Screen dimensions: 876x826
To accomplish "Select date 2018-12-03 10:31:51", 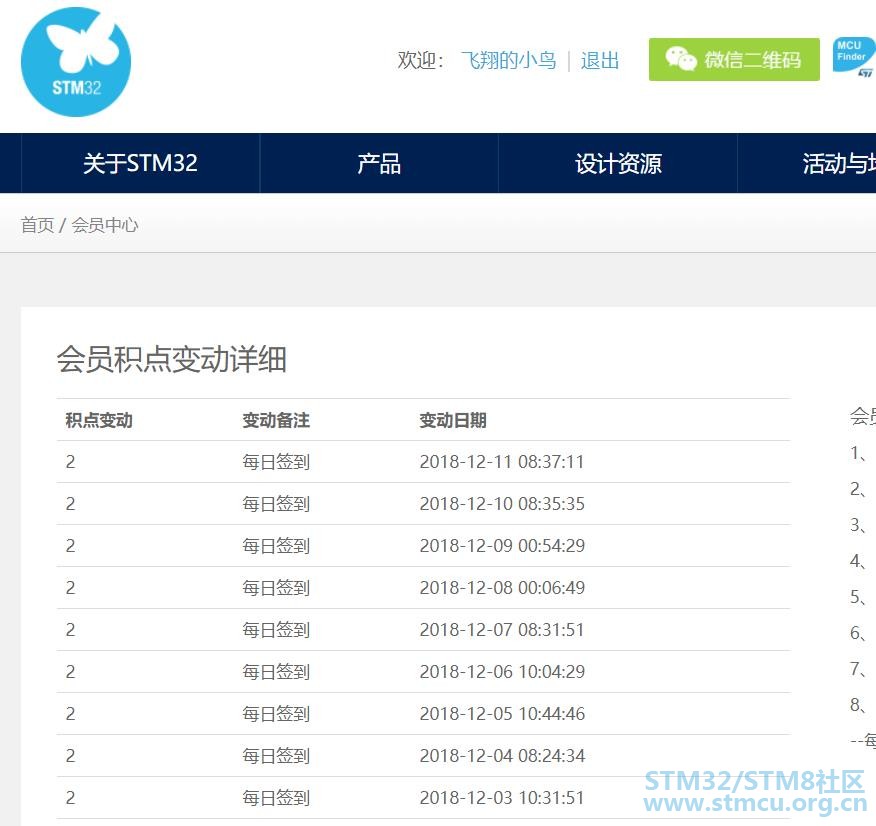I will click(502, 798).
